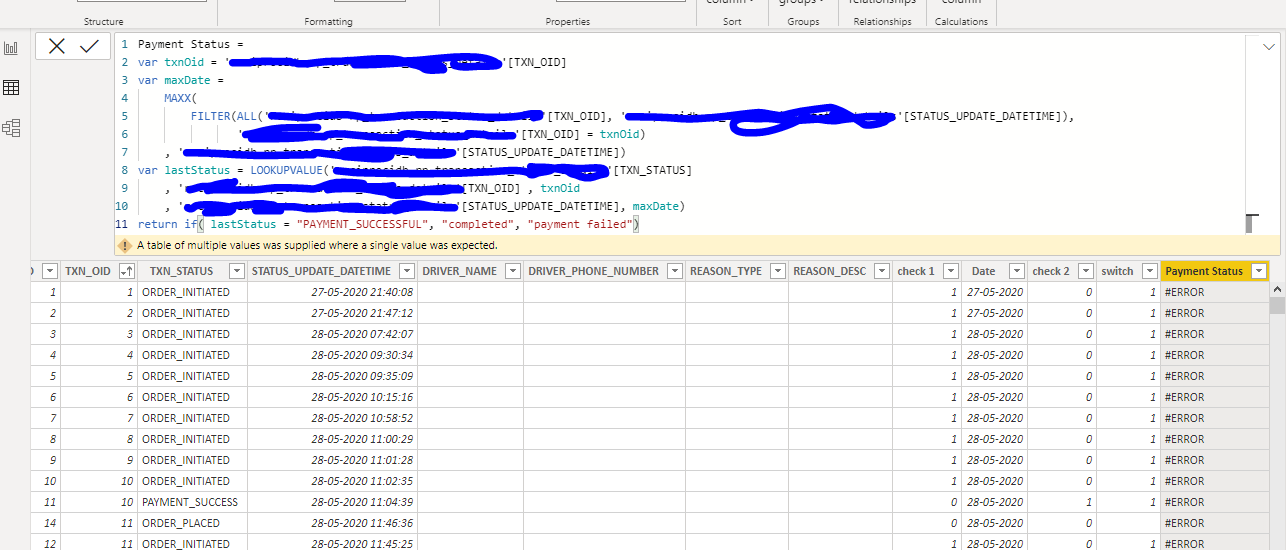Open the Payment Status column filter dropdown
The height and width of the screenshot is (550, 1286).
tap(1258, 271)
